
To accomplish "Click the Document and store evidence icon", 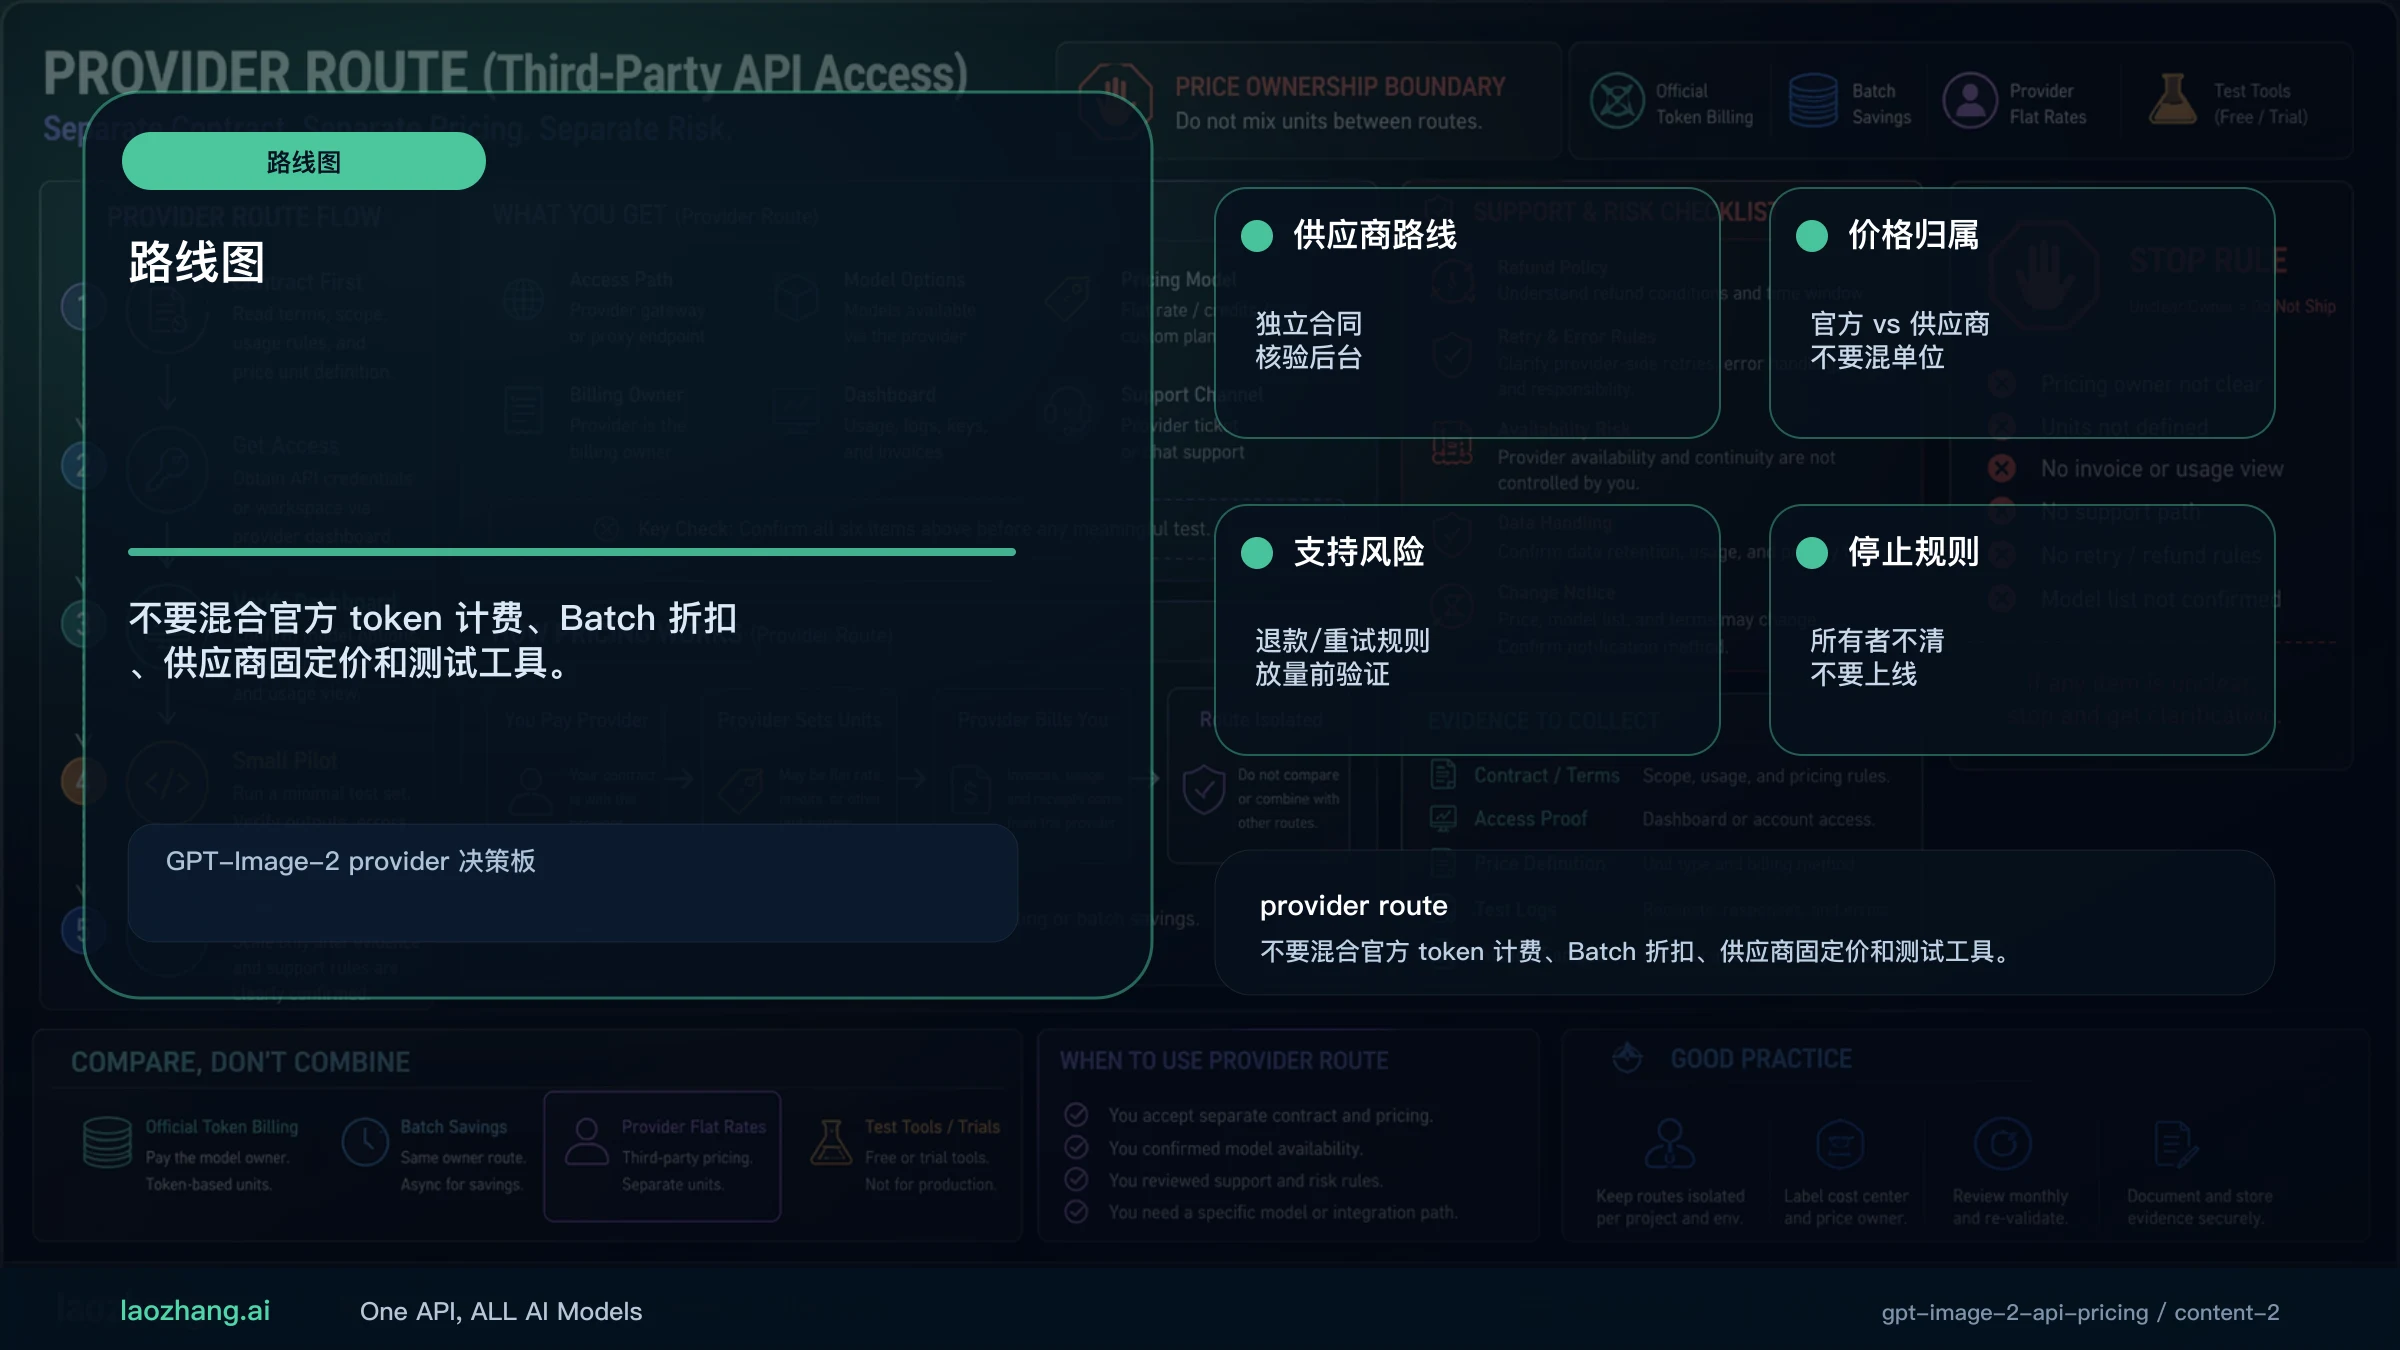I will click(2176, 1144).
